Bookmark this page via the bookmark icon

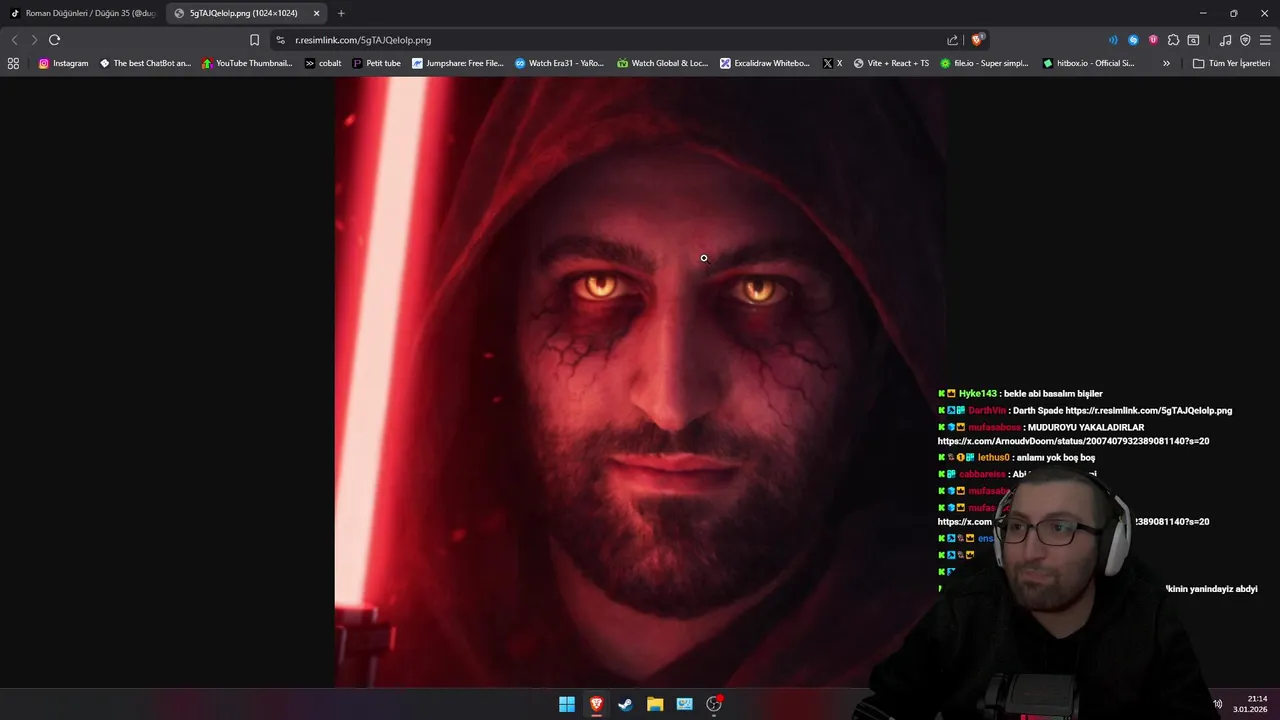click(254, 40)
